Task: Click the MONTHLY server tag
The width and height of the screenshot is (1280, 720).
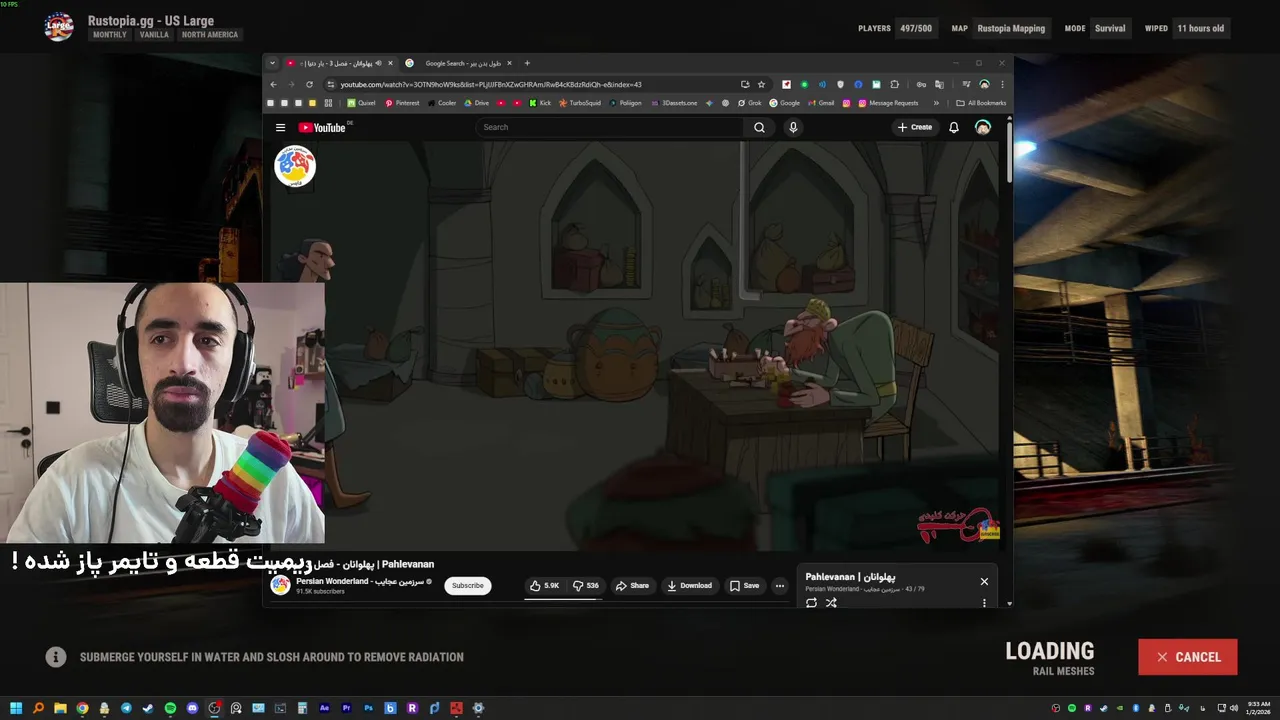Action: [110, 35]
